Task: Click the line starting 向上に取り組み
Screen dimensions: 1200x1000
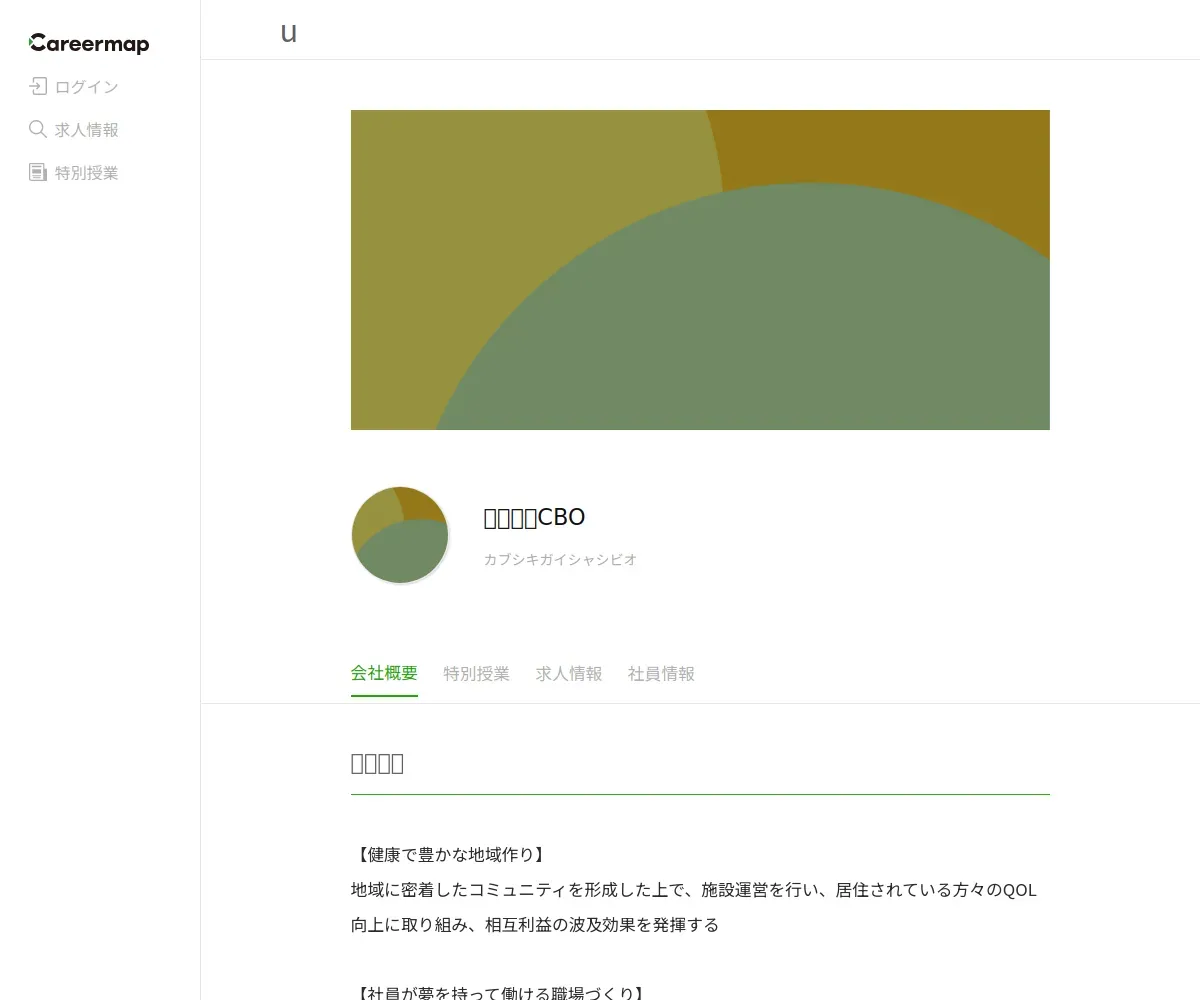Action: click(x=535, y=925)
